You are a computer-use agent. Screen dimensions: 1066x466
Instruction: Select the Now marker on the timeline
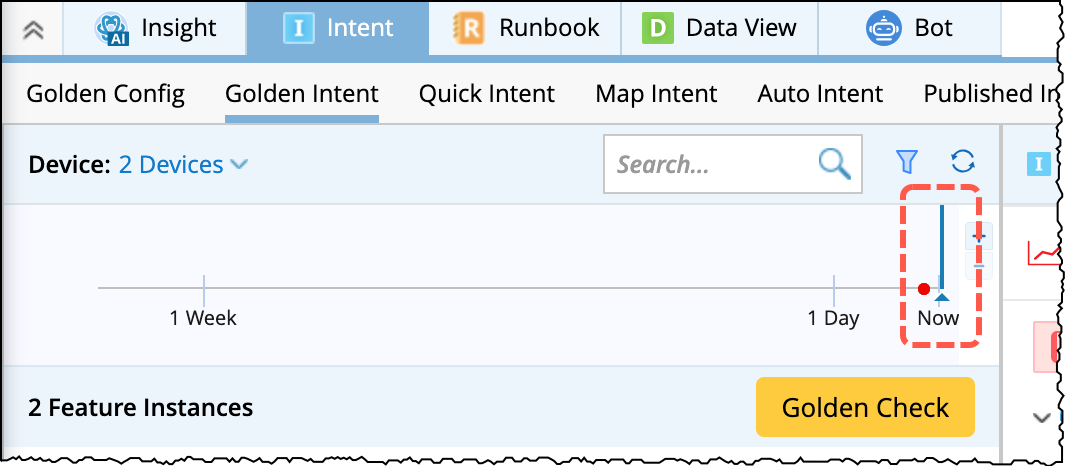pyautogui.click(x=940, y=296)
